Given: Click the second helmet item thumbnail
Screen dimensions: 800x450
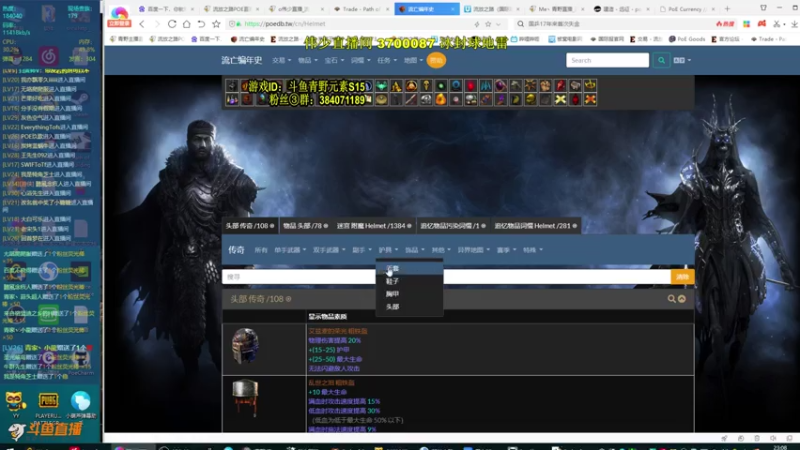Looking at the screenshot, I should point(245,397).
